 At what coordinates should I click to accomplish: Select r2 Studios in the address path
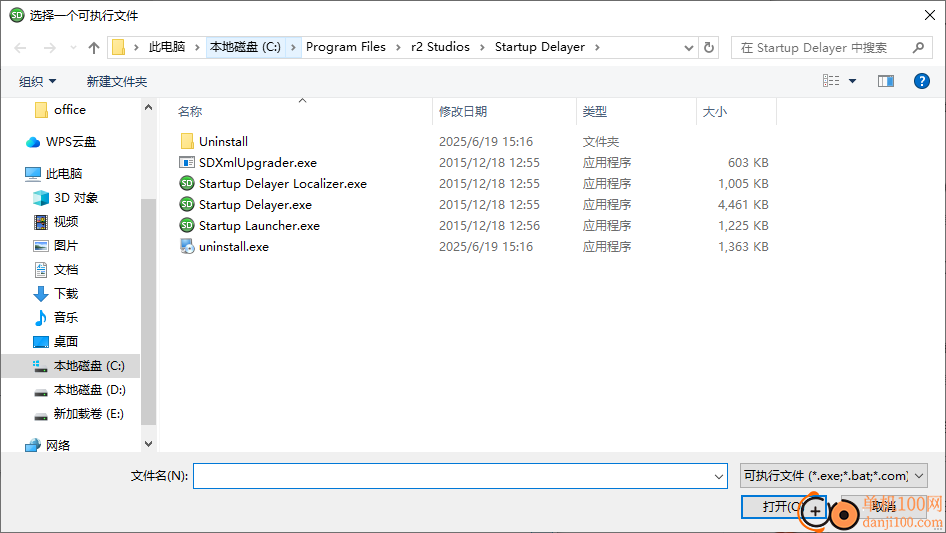[440, 47]
